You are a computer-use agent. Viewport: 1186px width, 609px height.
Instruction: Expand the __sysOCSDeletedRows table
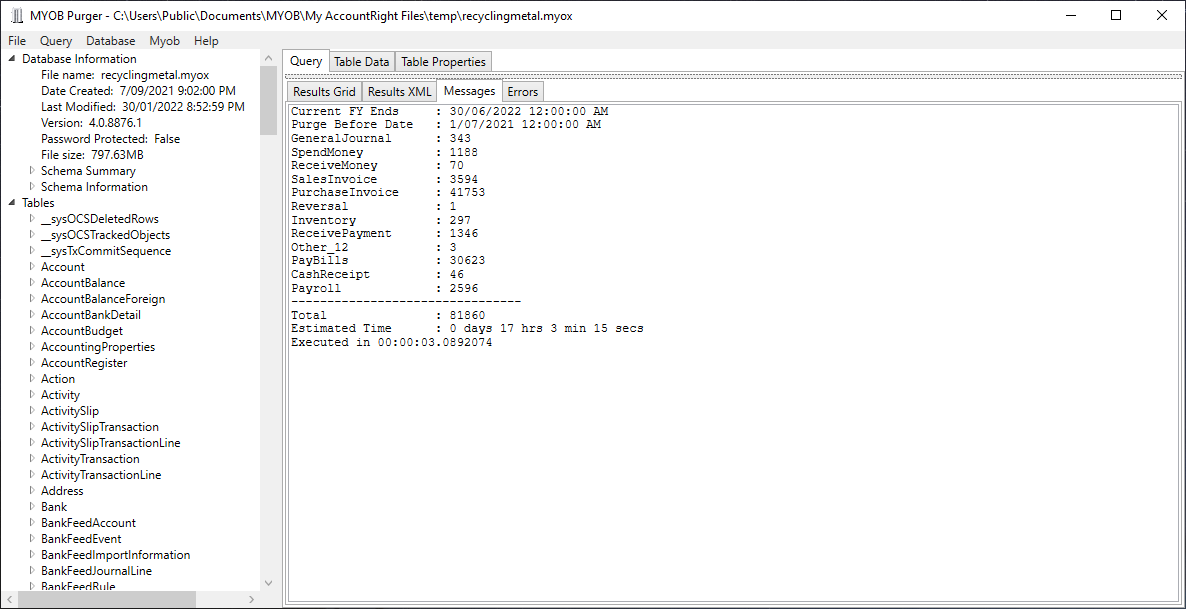click(32, 219)
